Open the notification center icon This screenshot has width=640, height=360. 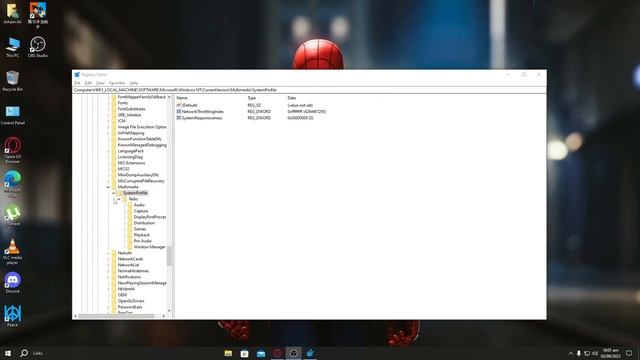629,353
